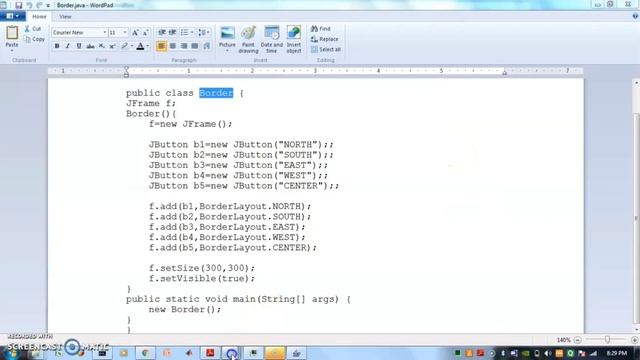Click the clock in system tray
The width and height of the screenshot is (640, 360).
[x=617, y=353]
